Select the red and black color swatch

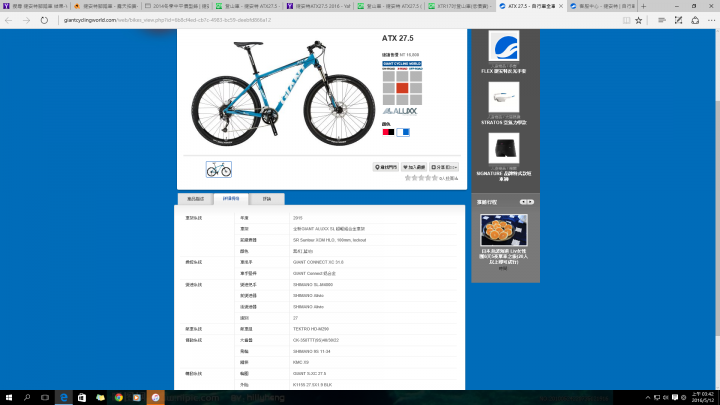point(388,132)
